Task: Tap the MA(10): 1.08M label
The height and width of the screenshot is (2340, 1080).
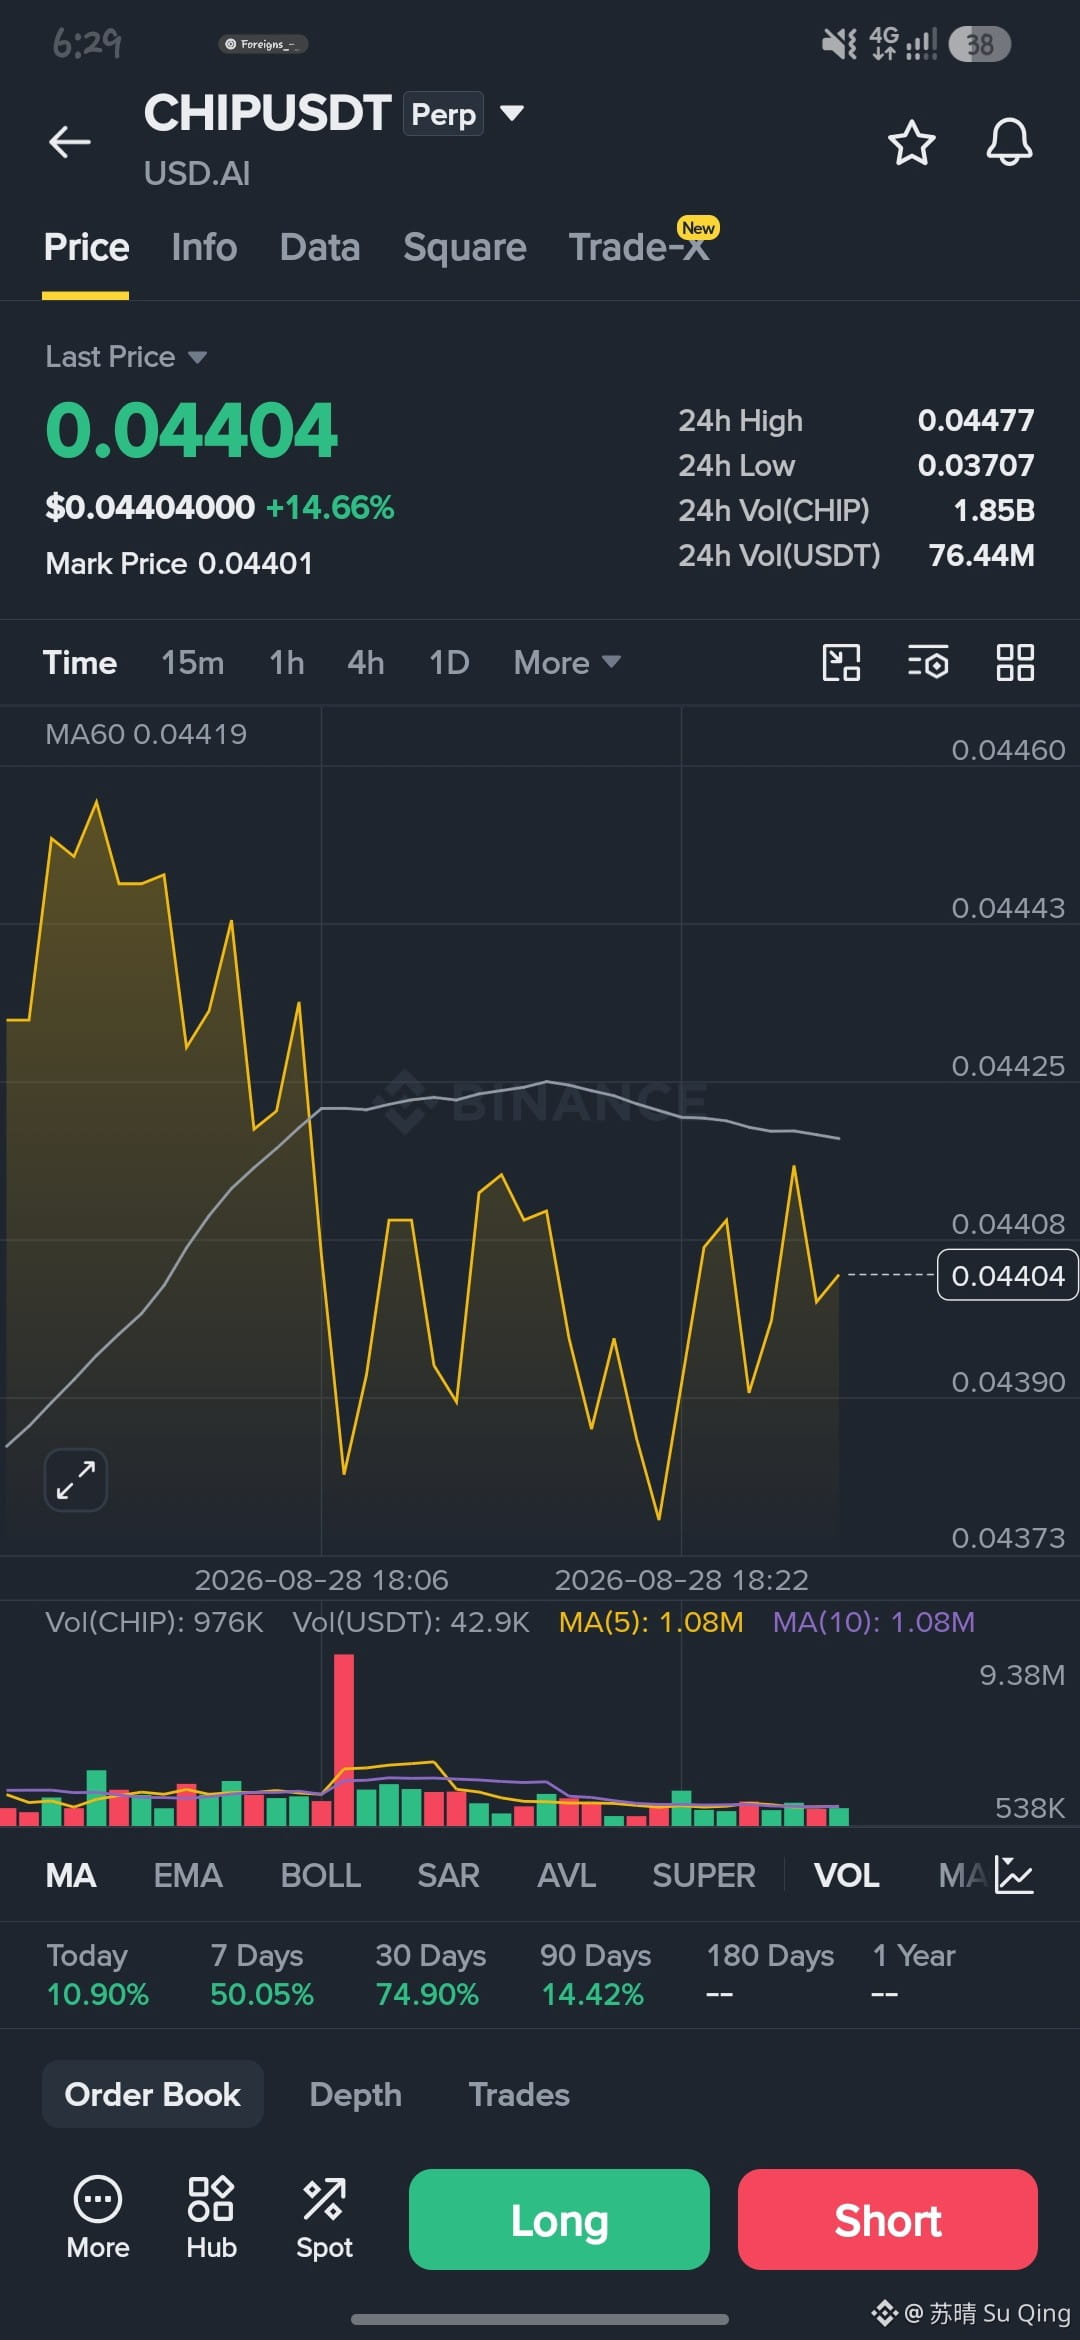Action: (873, 1622)
